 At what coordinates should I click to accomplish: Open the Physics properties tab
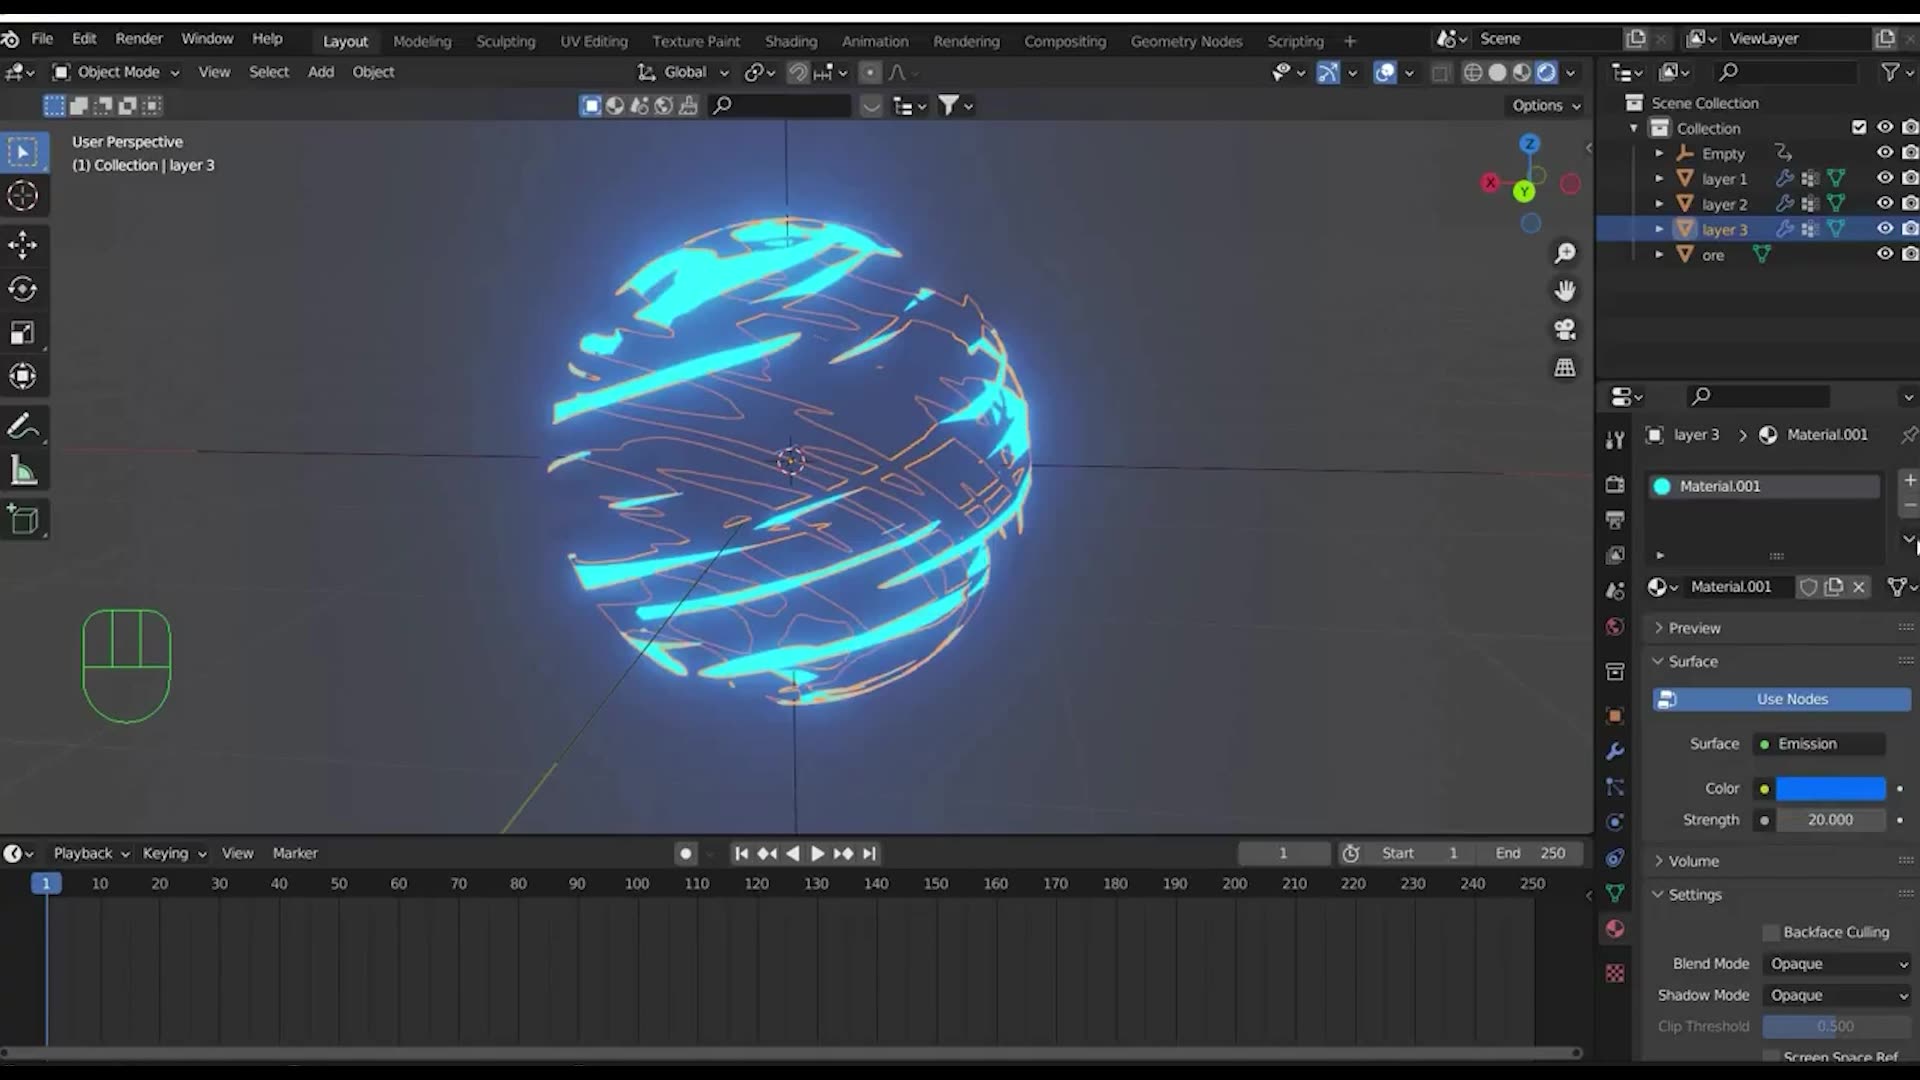(x=1615, y=822)
